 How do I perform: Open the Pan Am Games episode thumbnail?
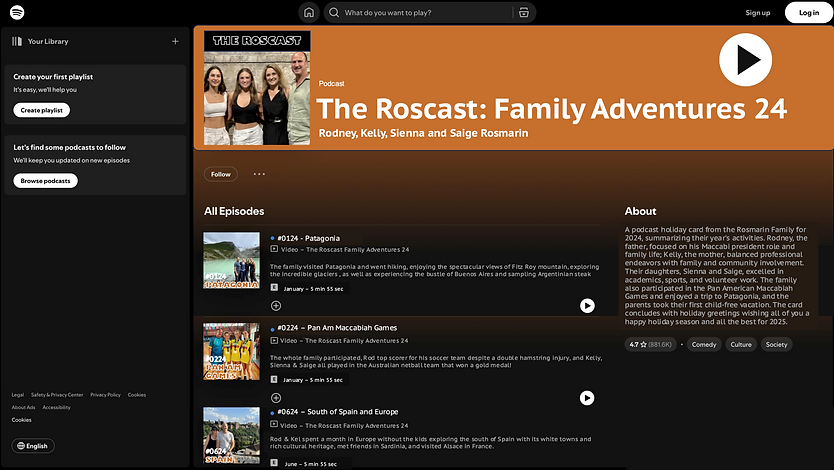point(231,351)
